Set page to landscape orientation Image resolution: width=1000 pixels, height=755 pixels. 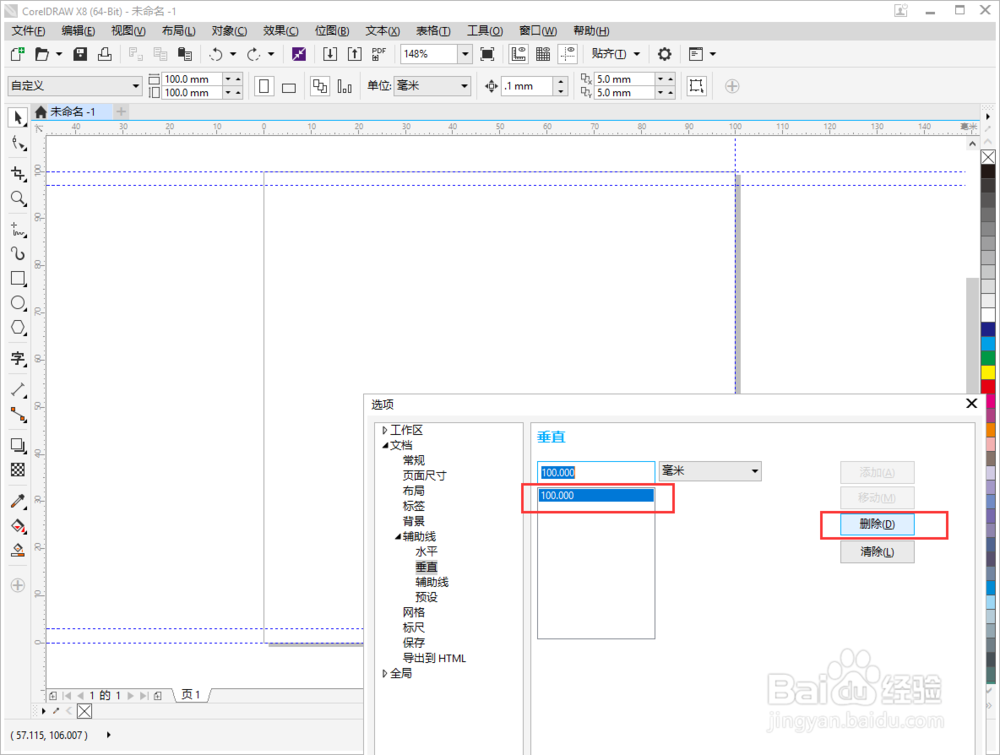click(289, 86)
